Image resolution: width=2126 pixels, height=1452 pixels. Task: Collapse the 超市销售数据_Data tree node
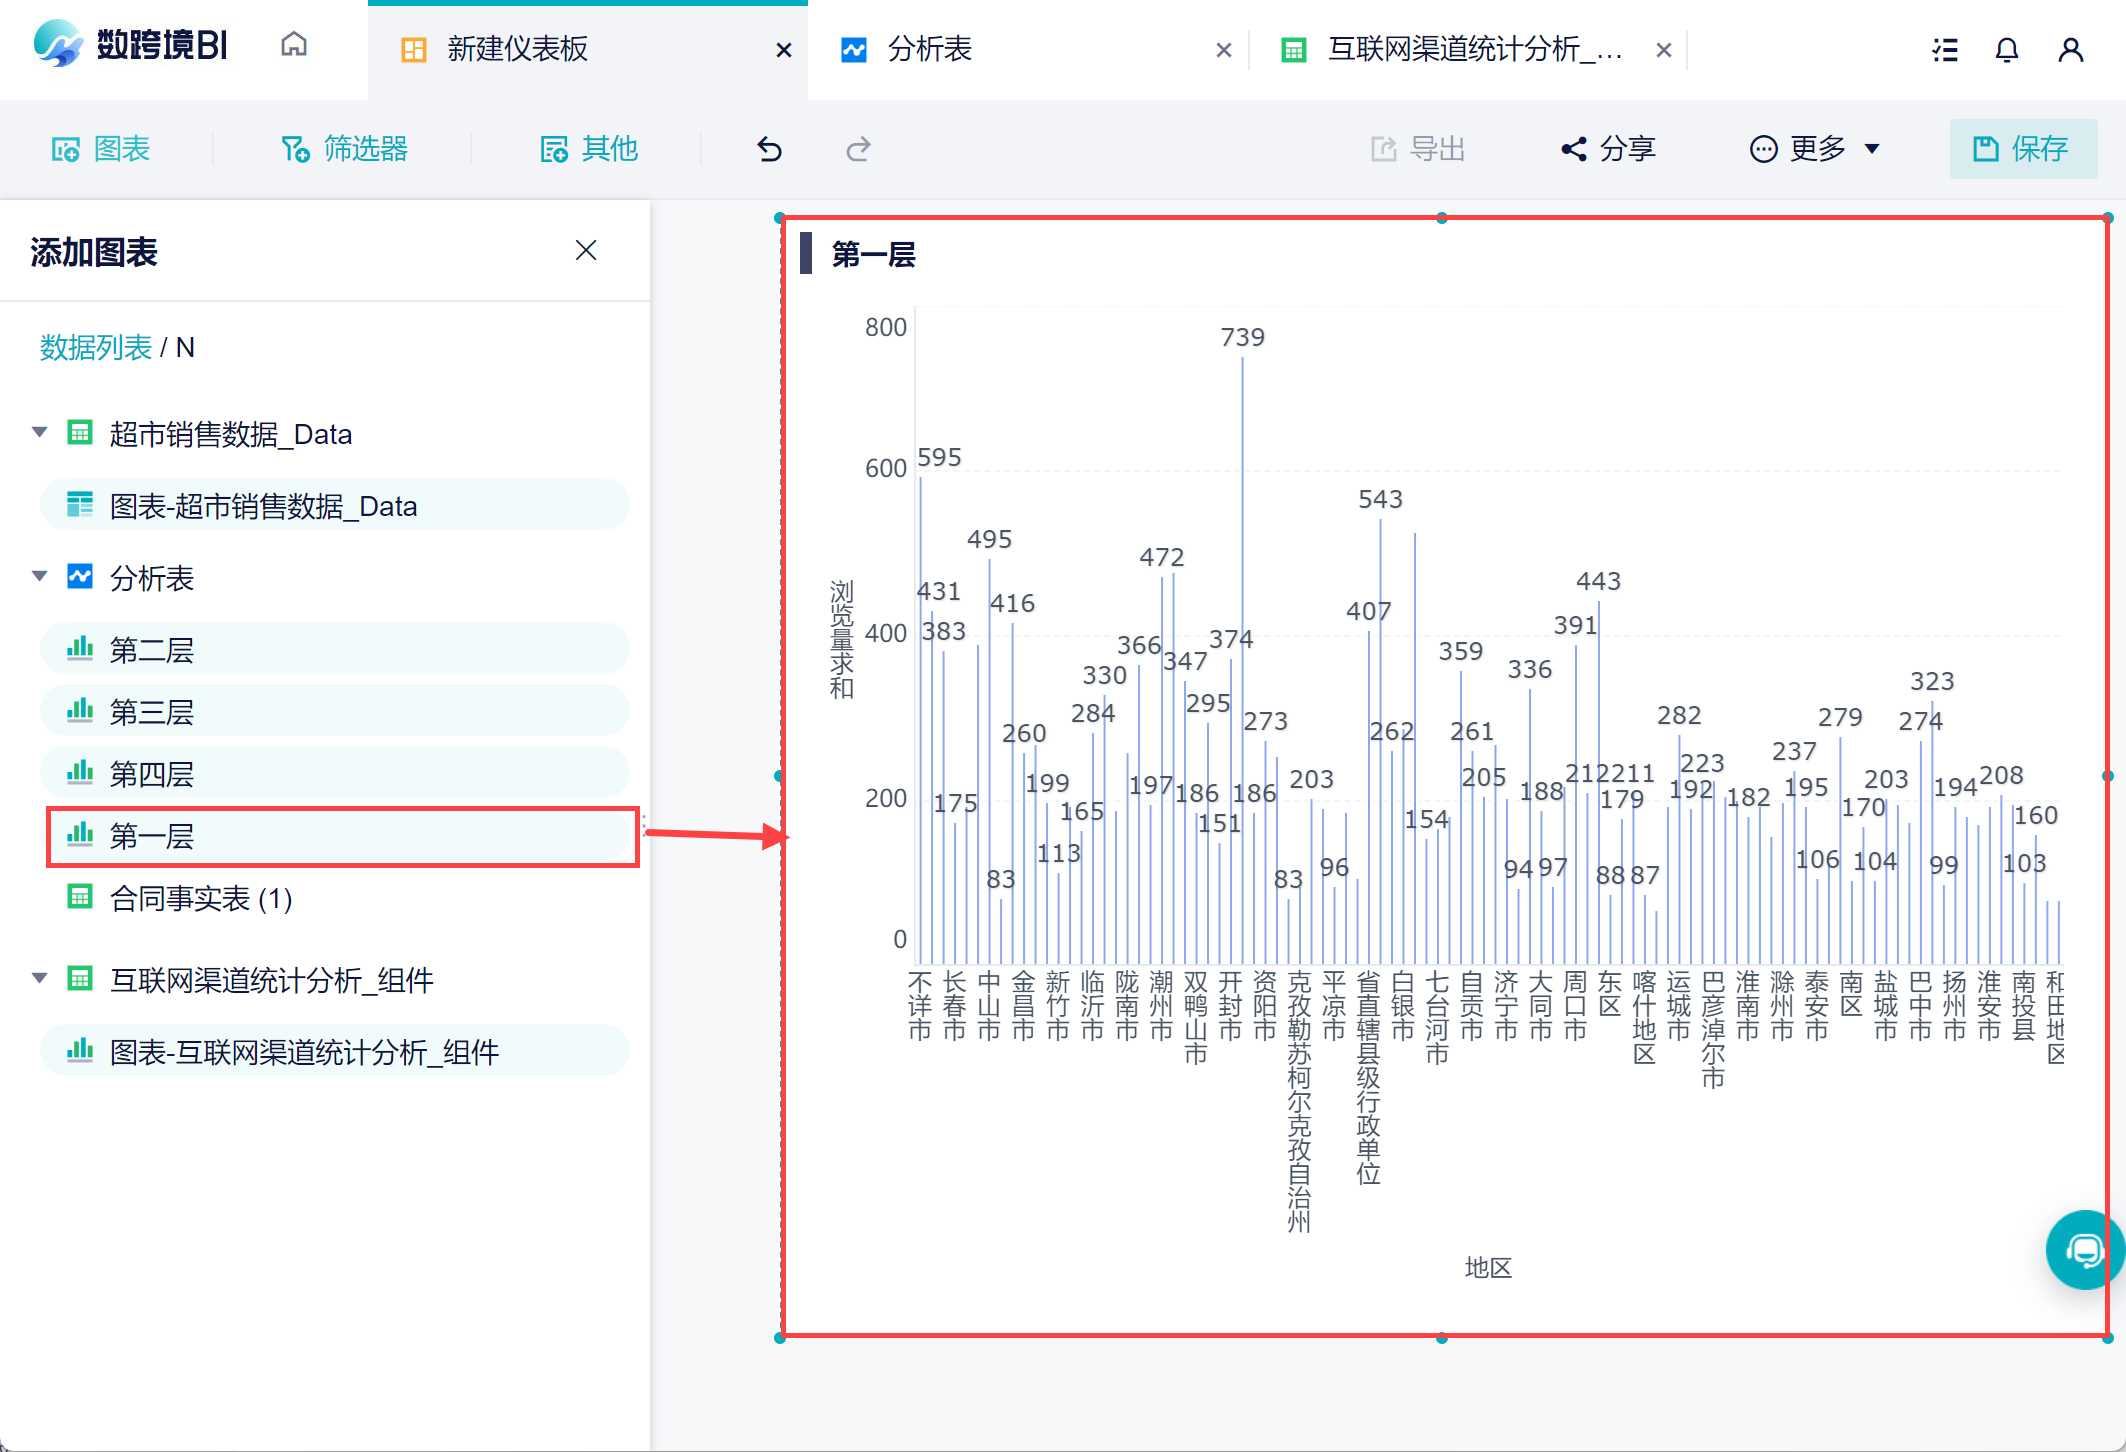[40, 432]
